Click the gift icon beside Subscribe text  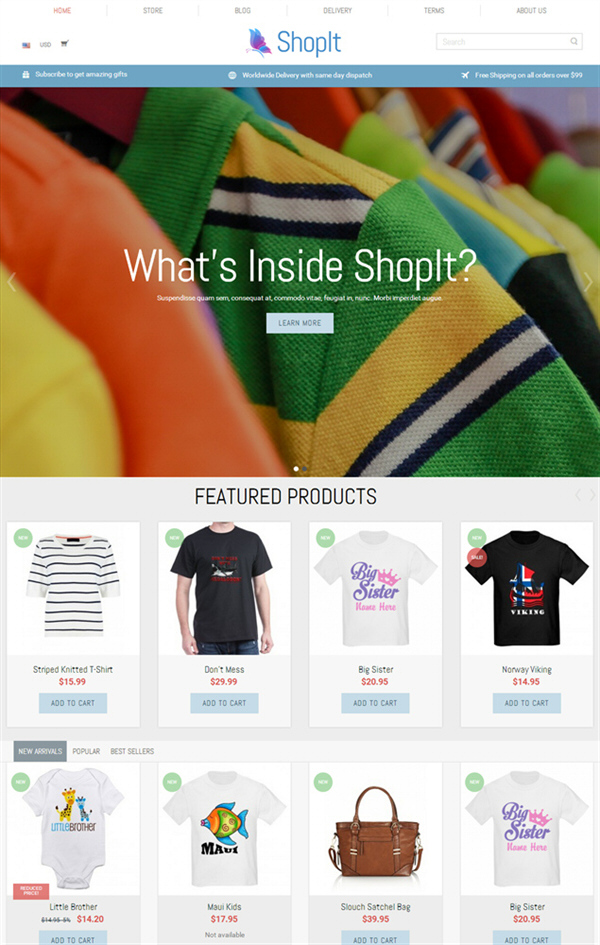tap(26, 75)
